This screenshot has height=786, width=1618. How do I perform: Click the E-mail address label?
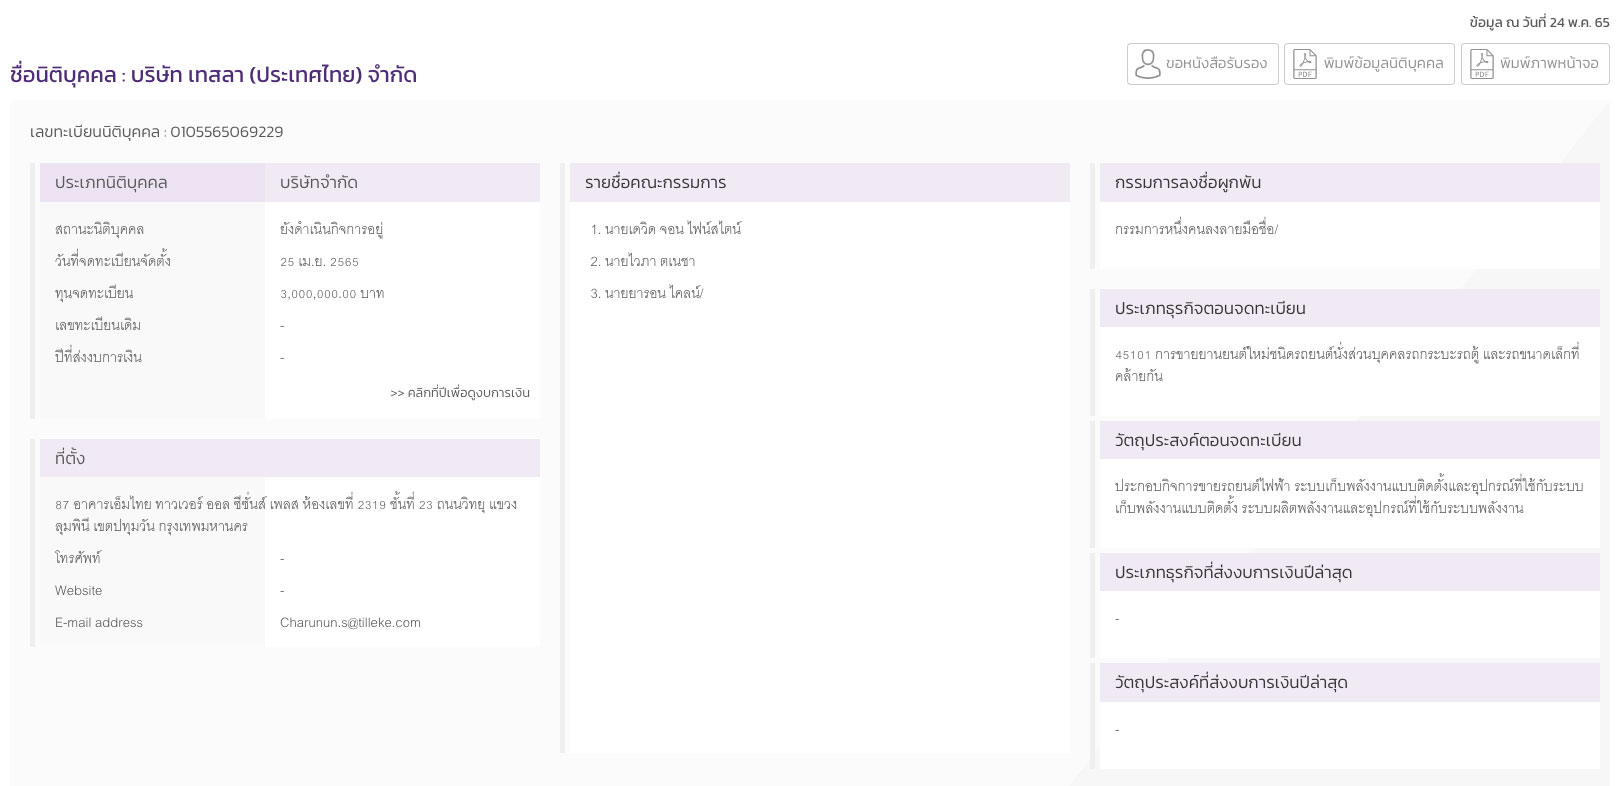tap(98, 622)
